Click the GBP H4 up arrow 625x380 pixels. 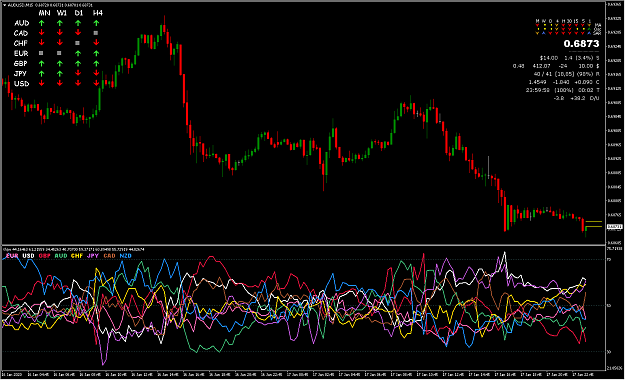[x=96, y=63]
